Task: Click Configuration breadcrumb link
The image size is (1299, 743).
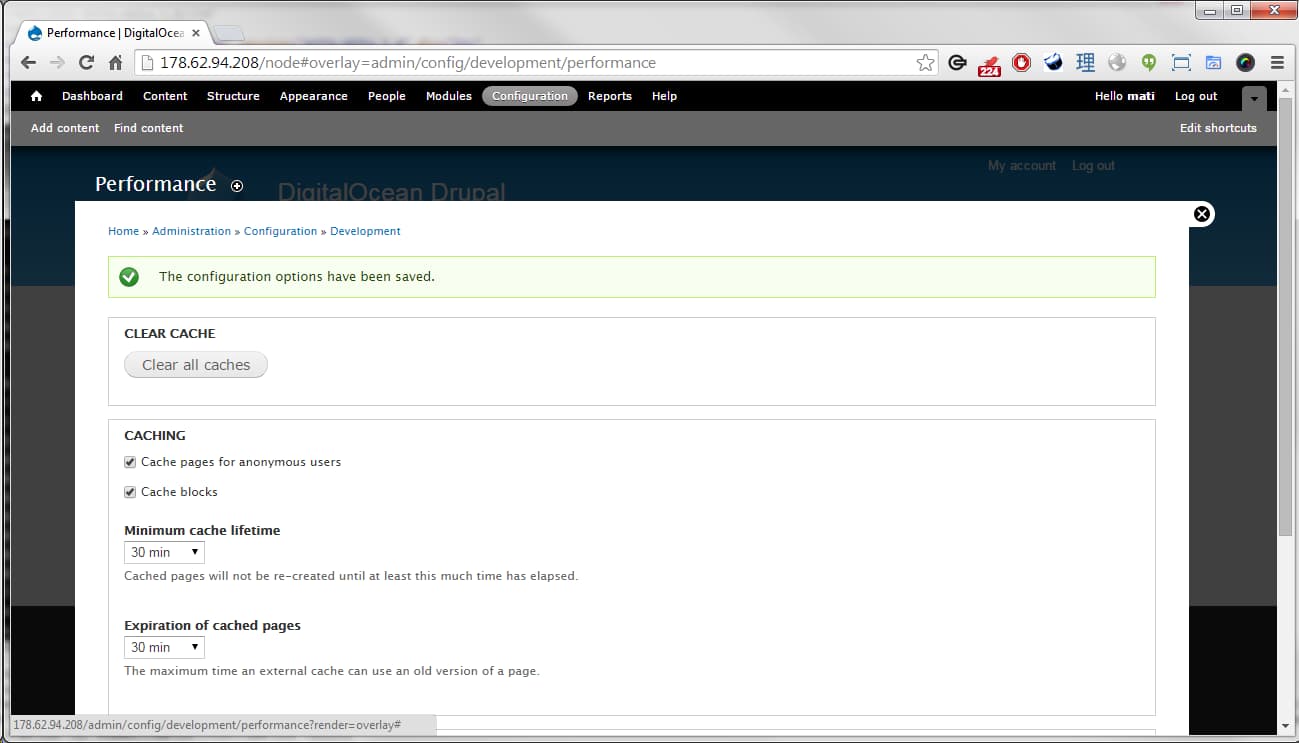Action: coord(280,231)
